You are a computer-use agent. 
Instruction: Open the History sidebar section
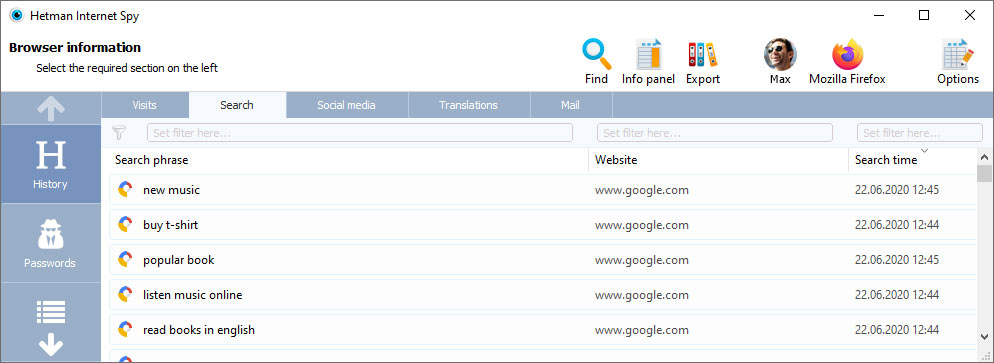click(x=51, y=164)
